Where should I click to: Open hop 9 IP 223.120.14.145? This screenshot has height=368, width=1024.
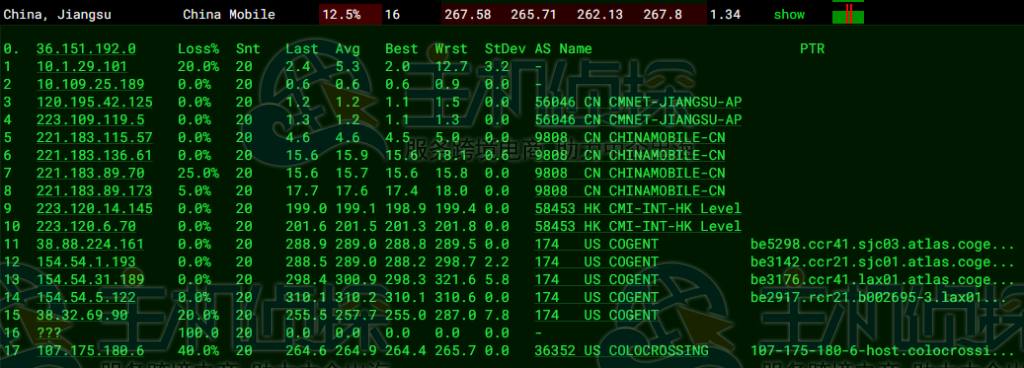pyautogui.click(x=95, y=209)
